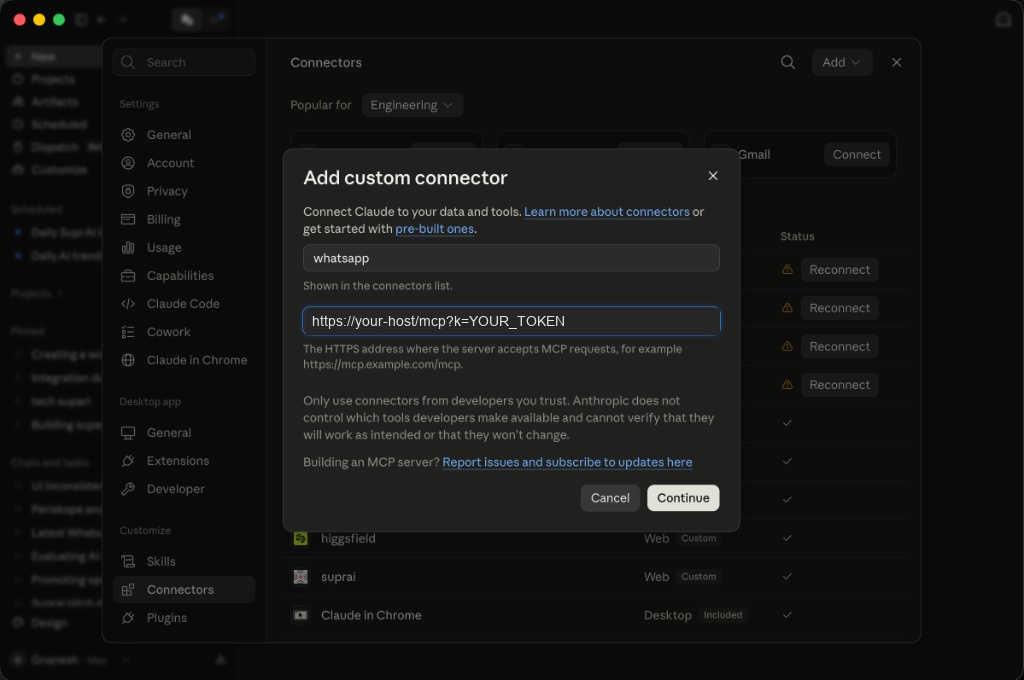Open the Add dropdown button

841,62
